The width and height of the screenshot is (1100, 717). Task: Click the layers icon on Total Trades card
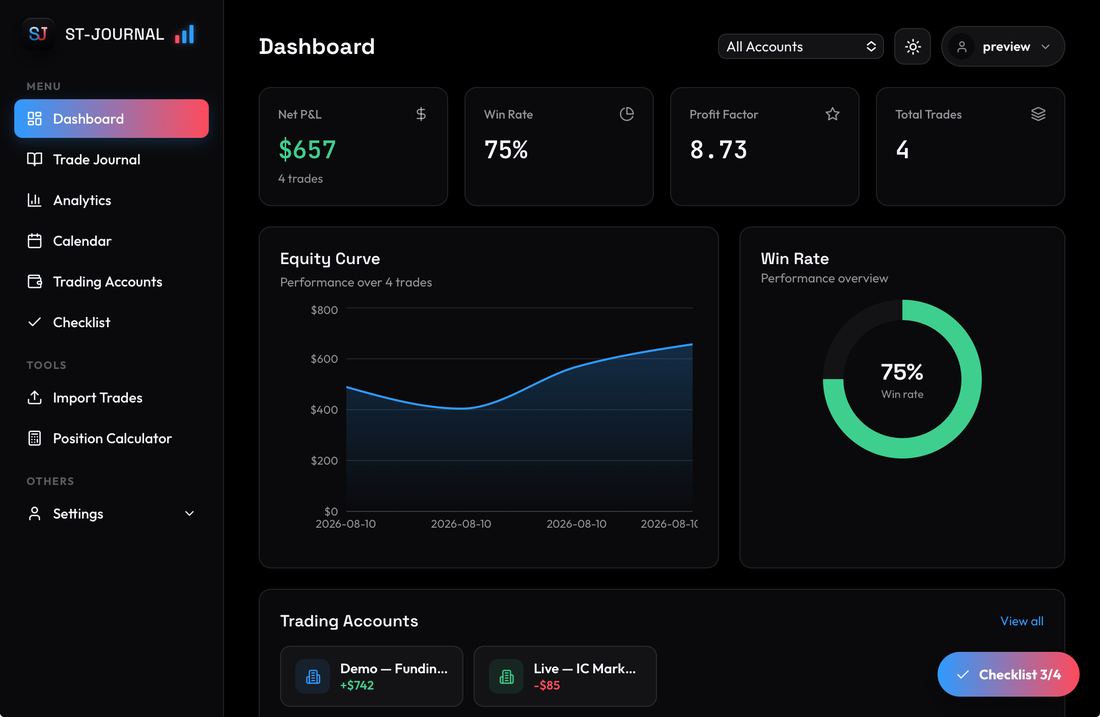tap(1038, 114)
